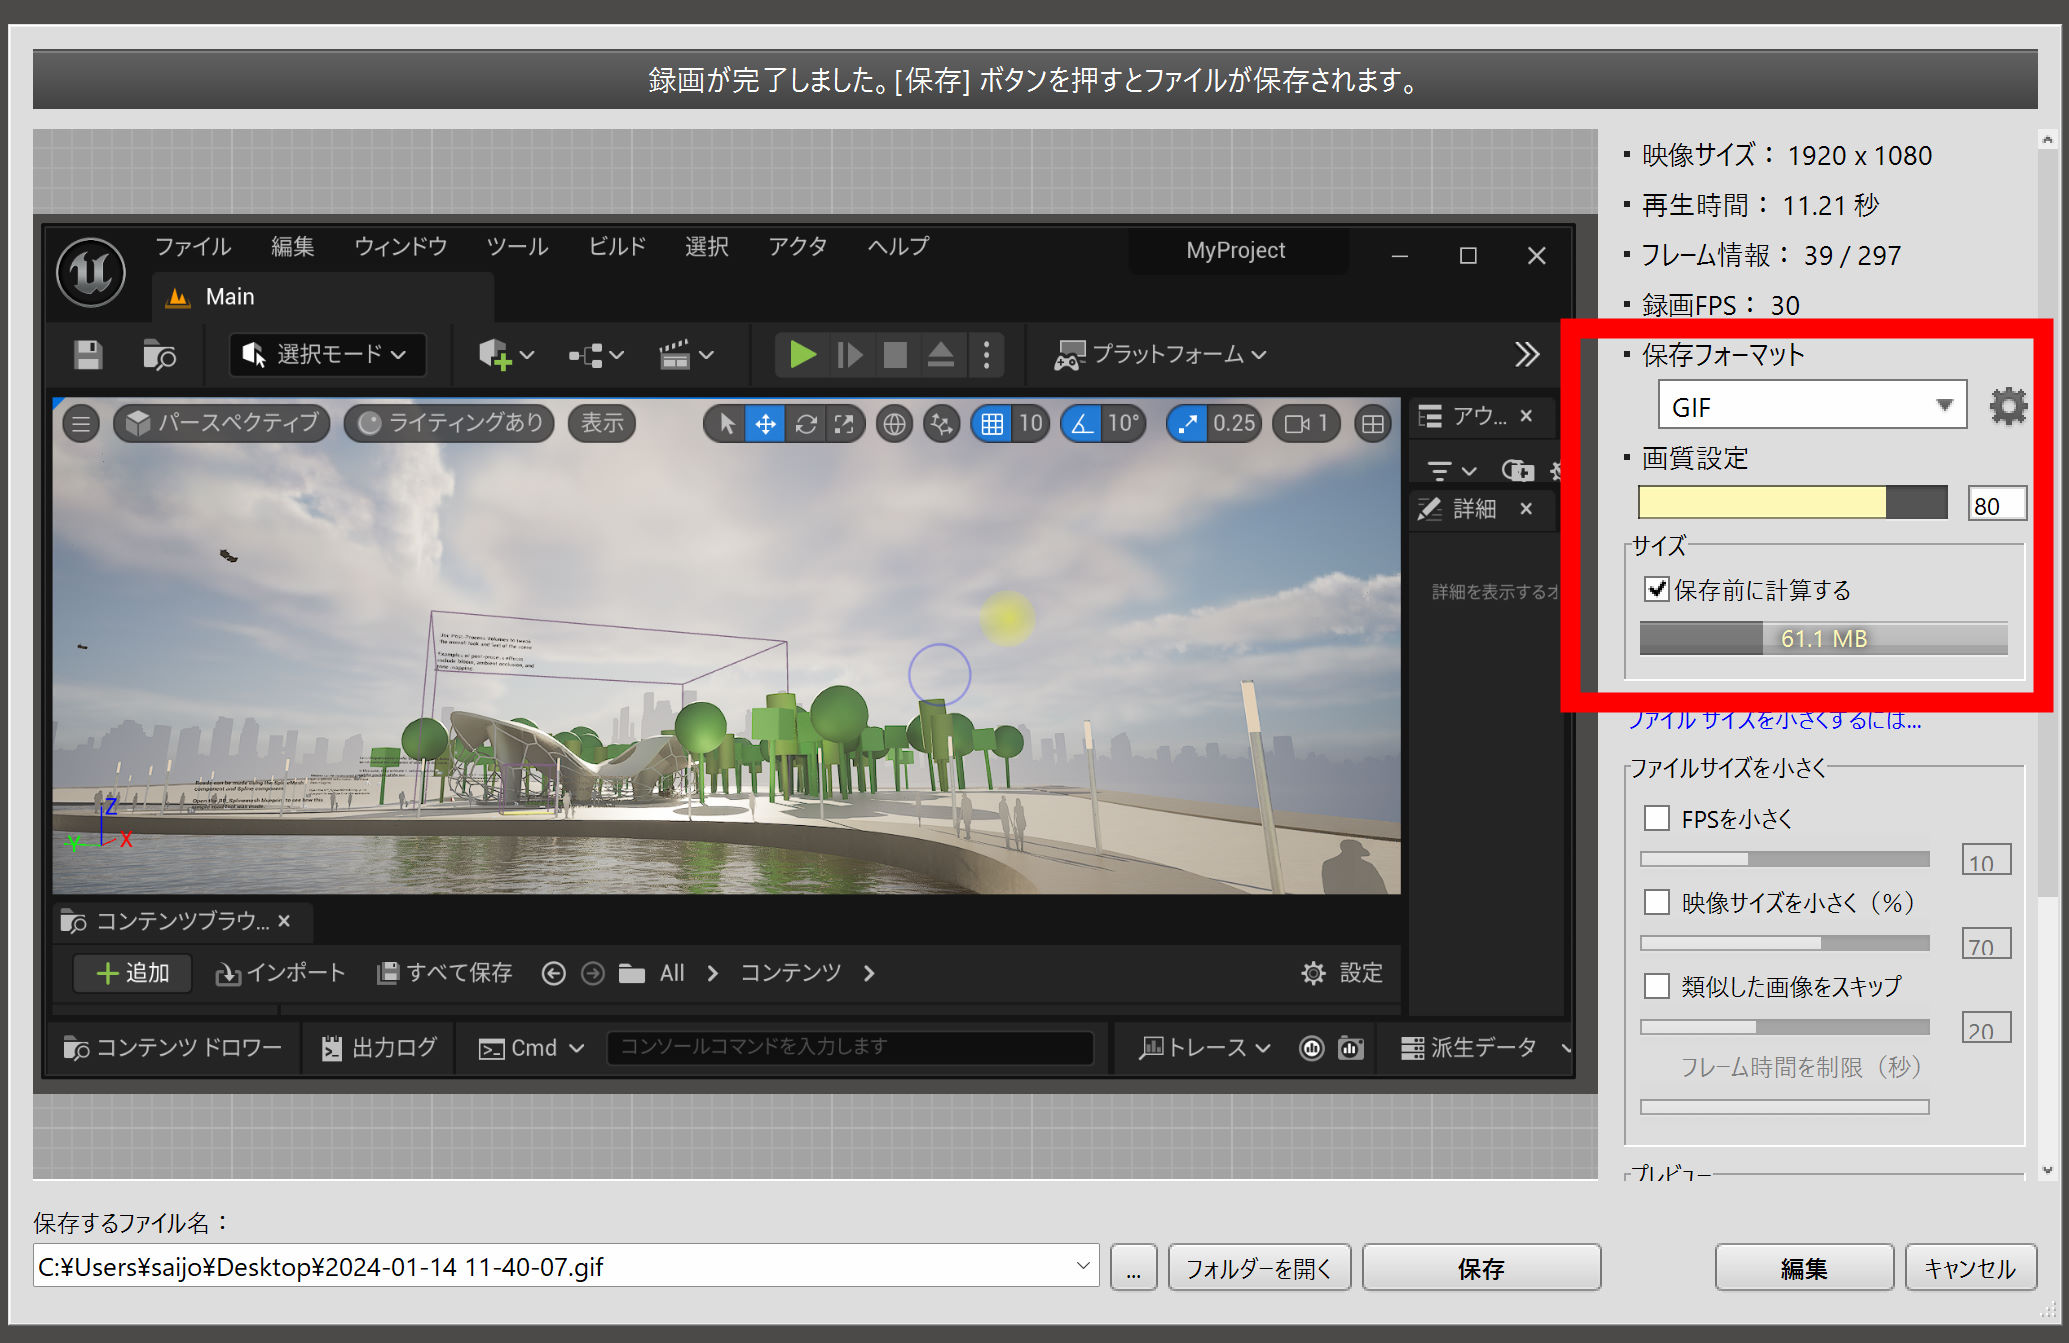
Task: Click the Unreal Engine logo icon
Action: point(91,272)
